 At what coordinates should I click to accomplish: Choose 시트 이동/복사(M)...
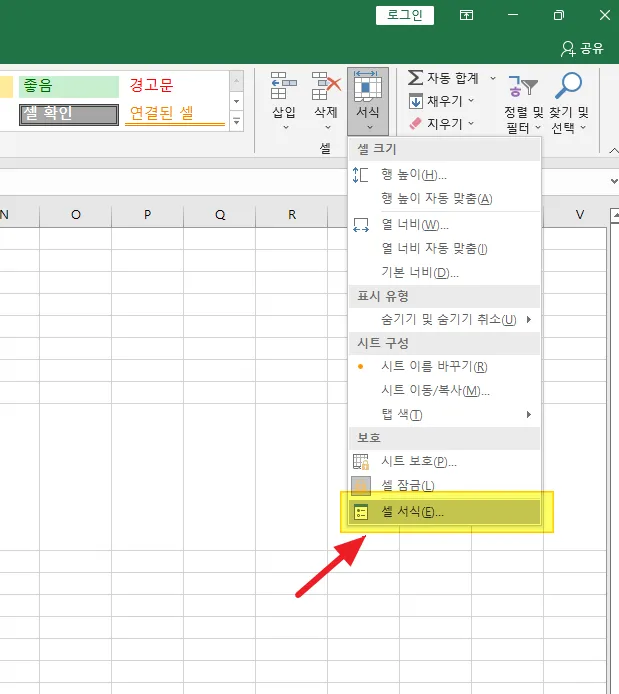point(444,390)
